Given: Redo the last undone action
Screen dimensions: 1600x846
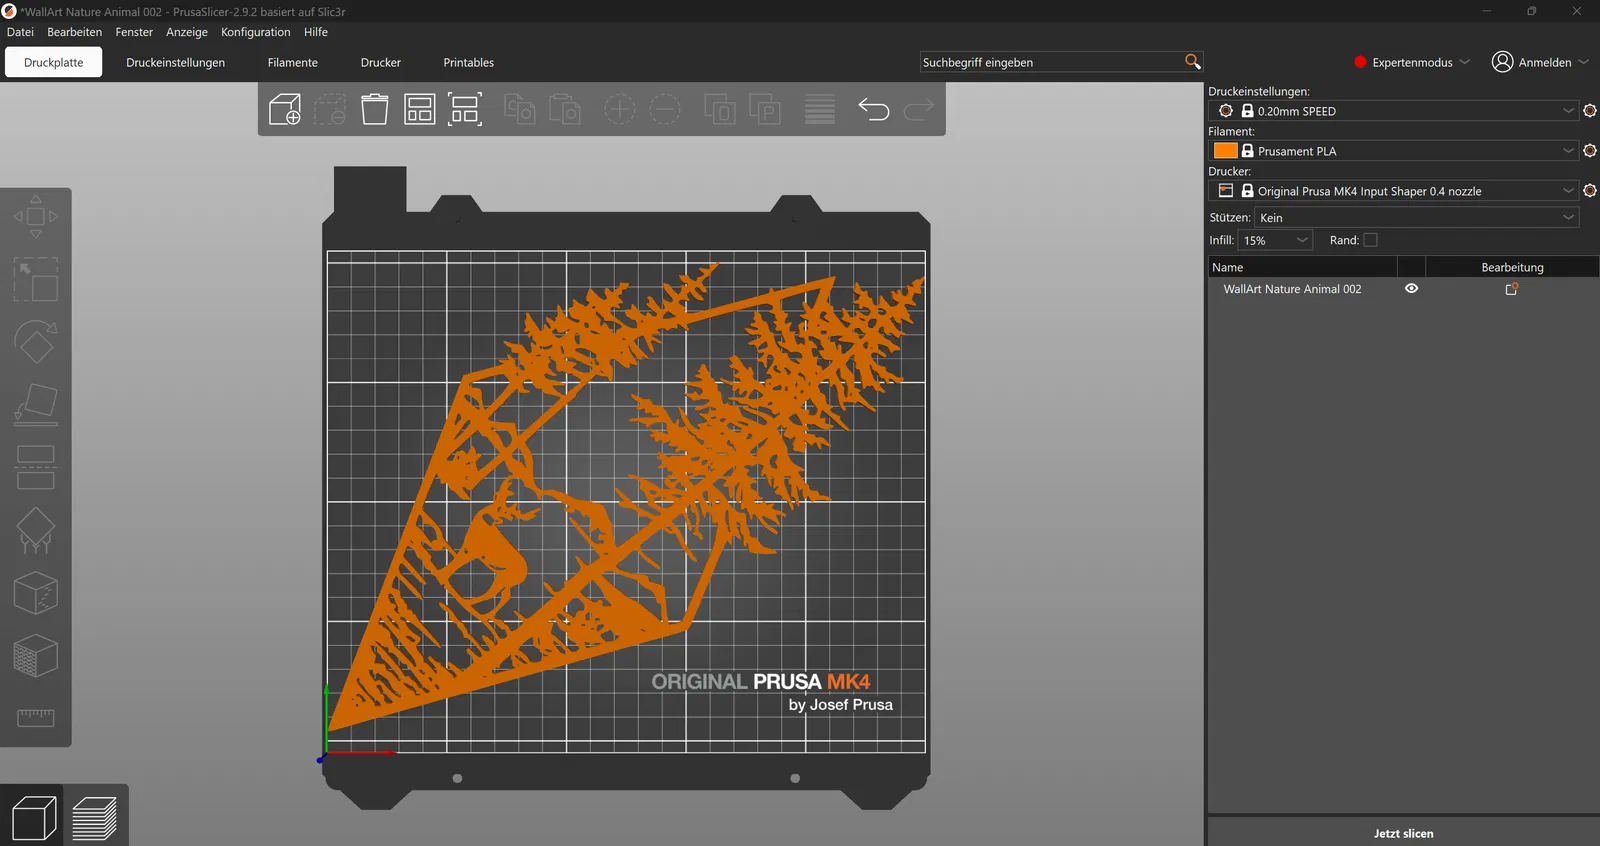Looking at the screenshot, I should pos(919,109).
